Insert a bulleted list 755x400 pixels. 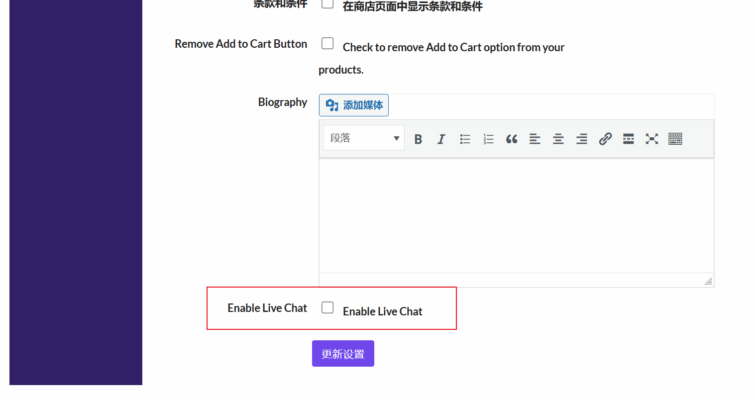[x=465, y=139]
